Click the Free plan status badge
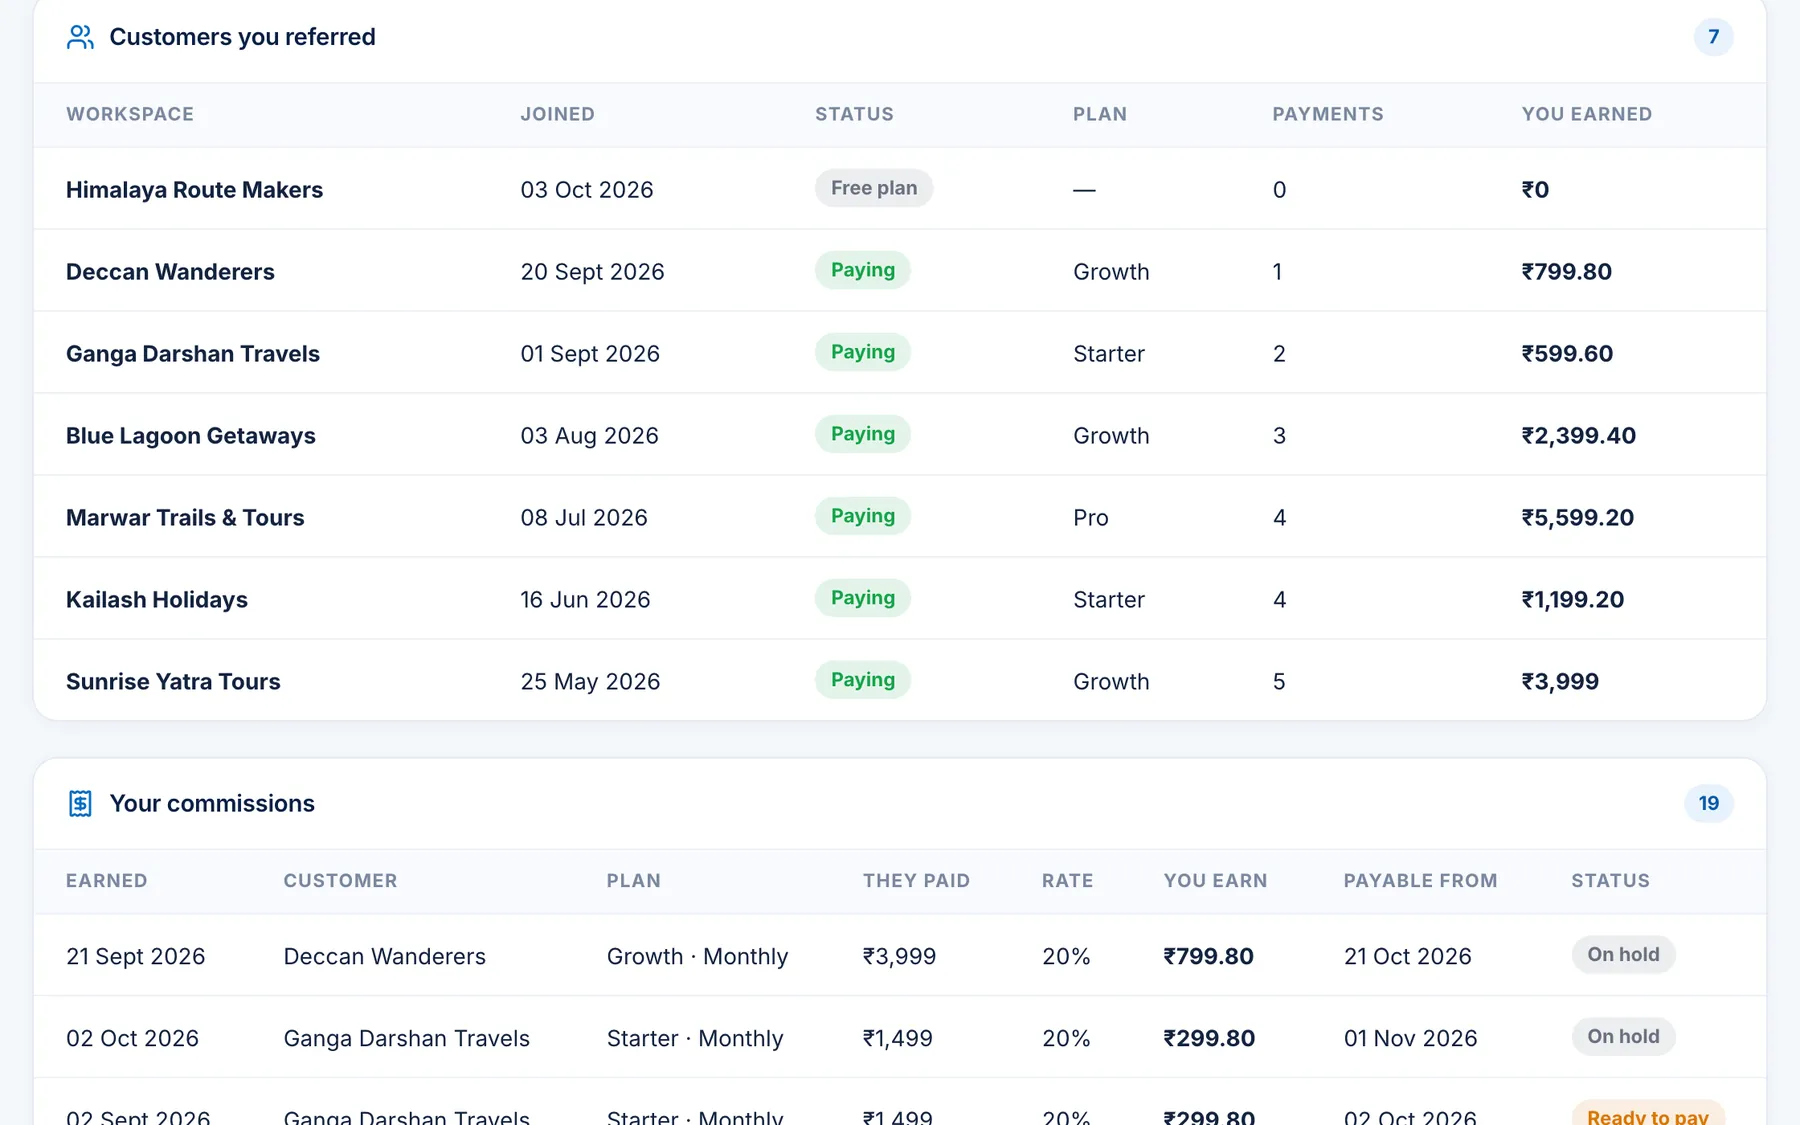 click(874, 188)
